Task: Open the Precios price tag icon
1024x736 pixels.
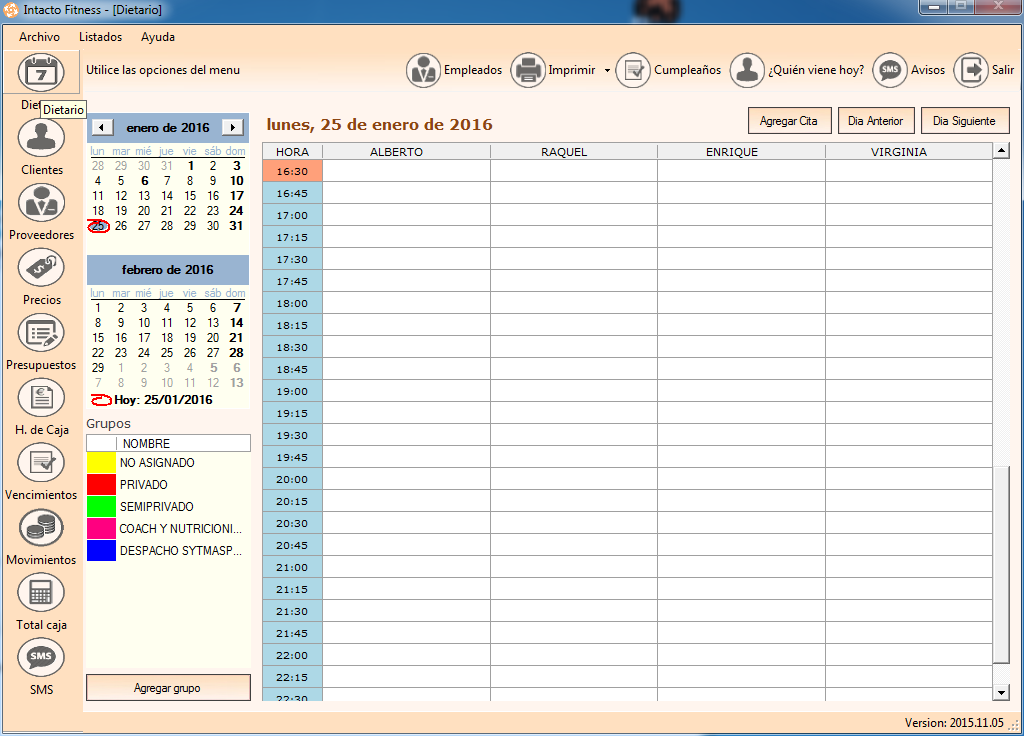Action: click(x=41, y=268)
